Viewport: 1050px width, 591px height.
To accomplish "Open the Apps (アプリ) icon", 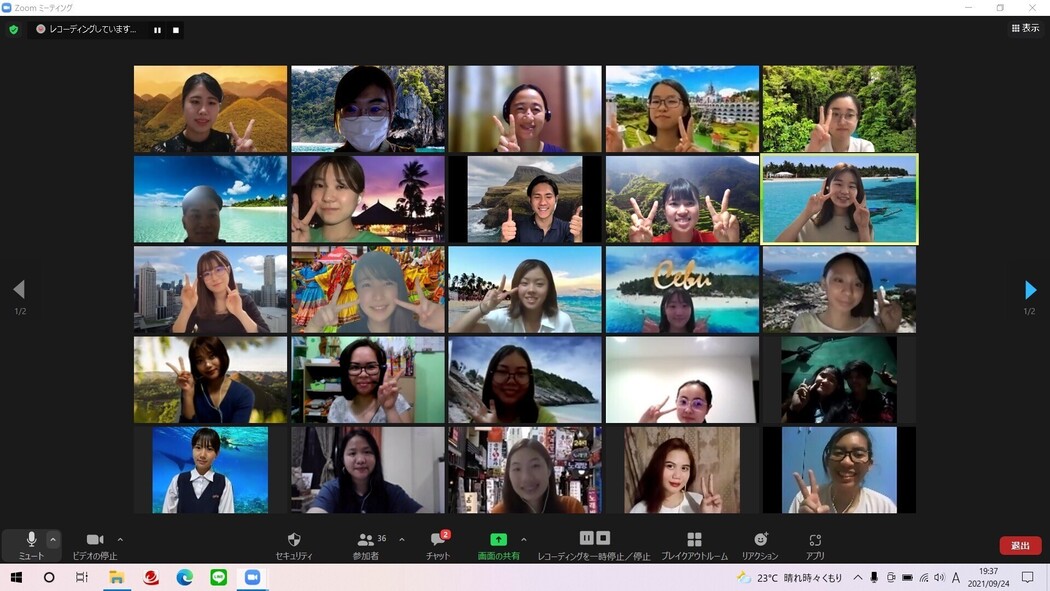I will click(x=815, y=540).
